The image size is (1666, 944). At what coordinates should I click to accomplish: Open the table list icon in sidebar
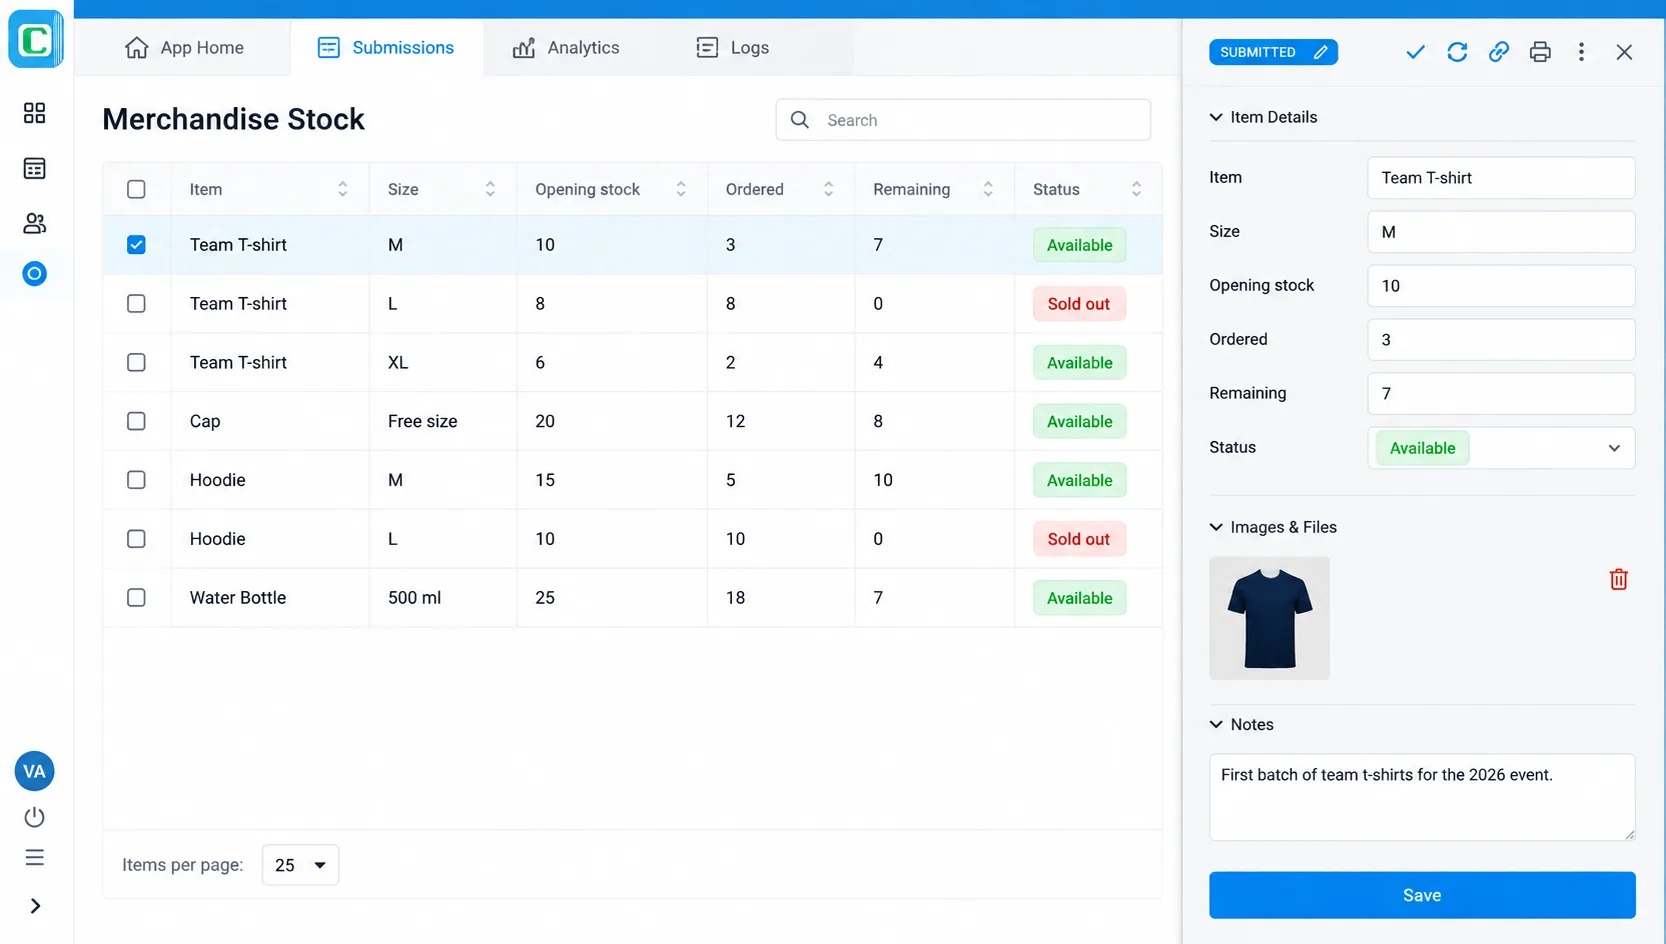click(x=34, y=168)
